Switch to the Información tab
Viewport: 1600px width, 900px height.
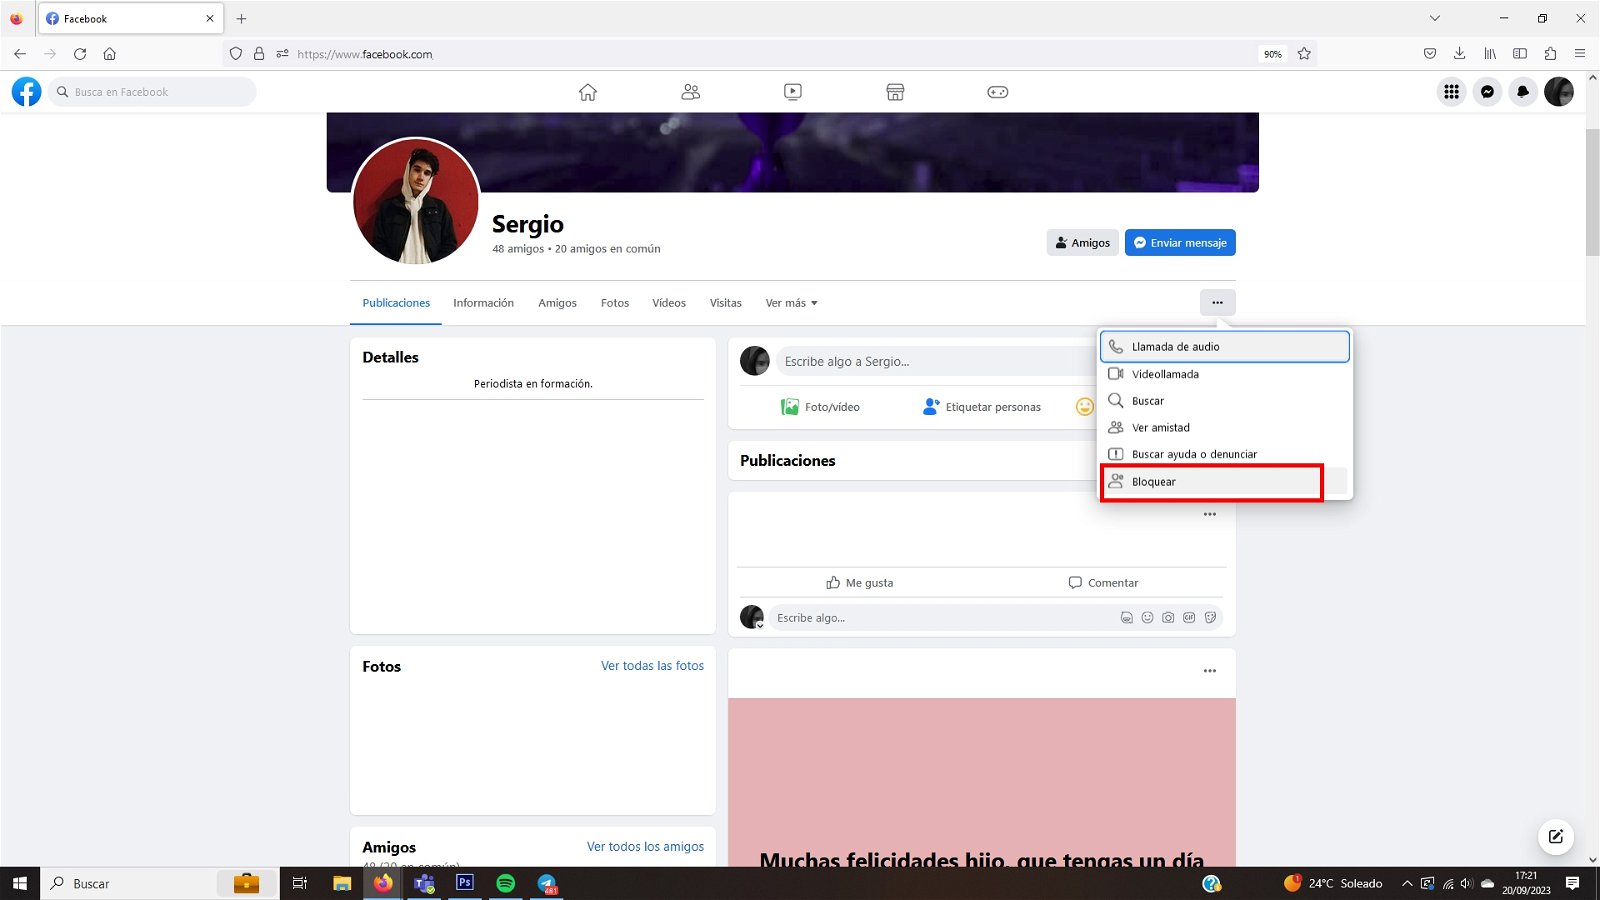tap(483, 303)
